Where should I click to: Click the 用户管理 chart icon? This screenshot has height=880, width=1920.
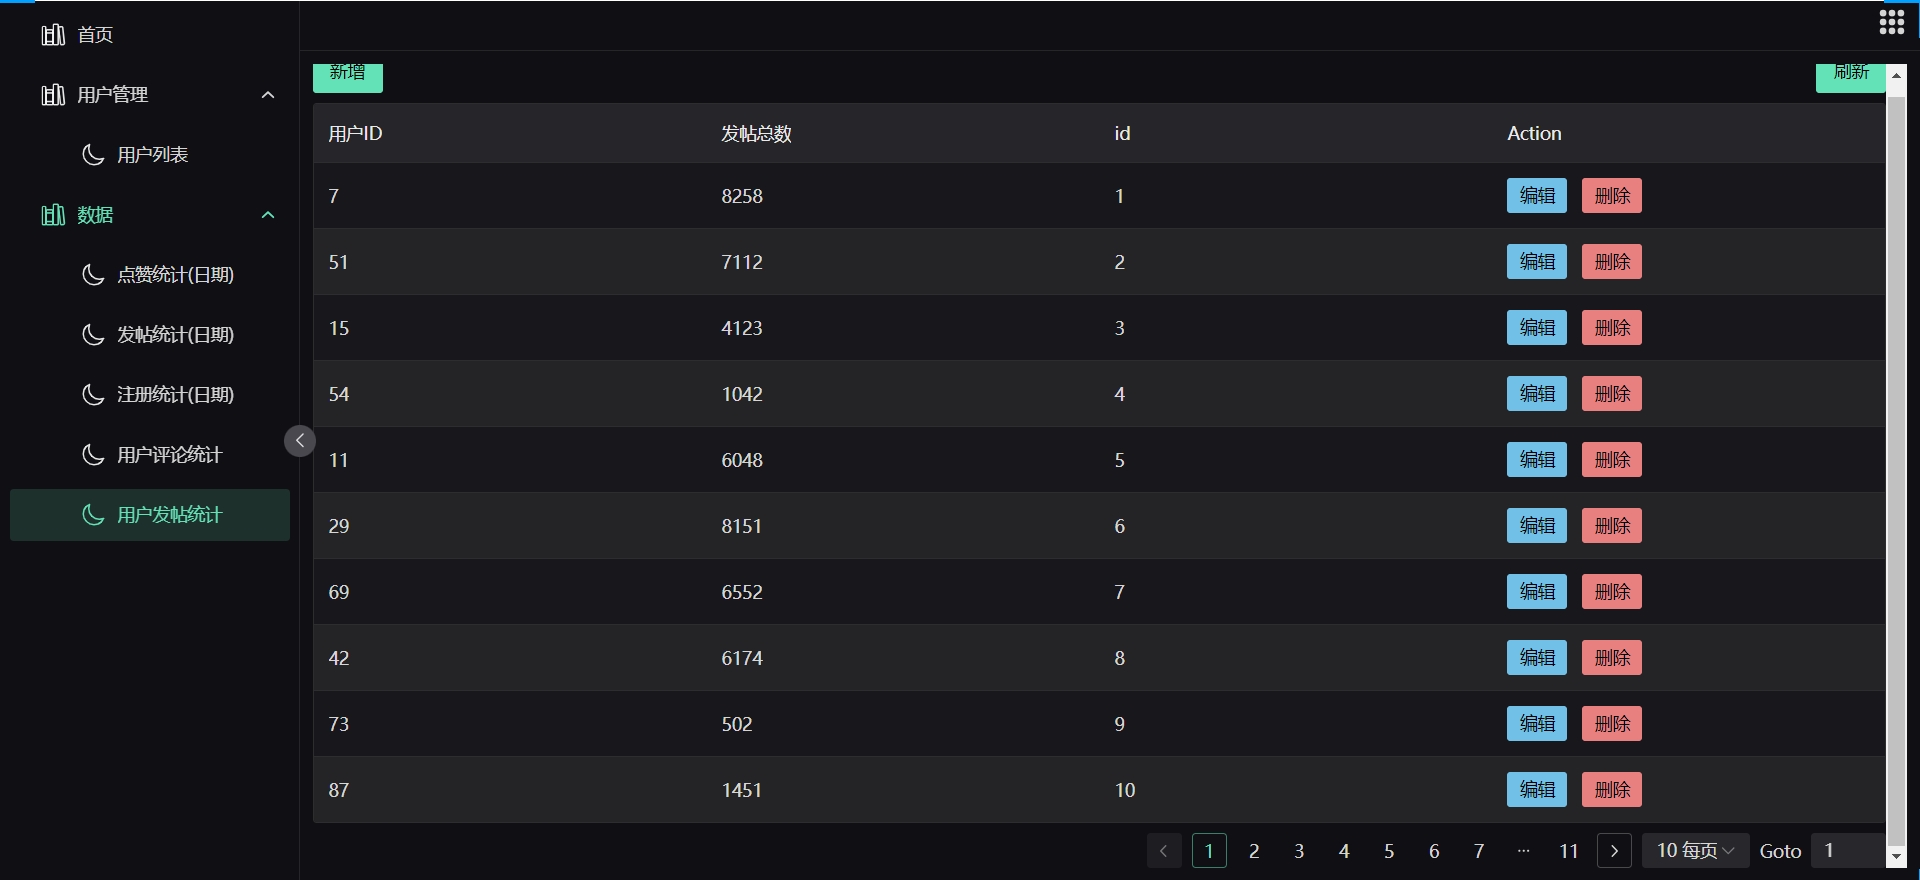(53, 95)
